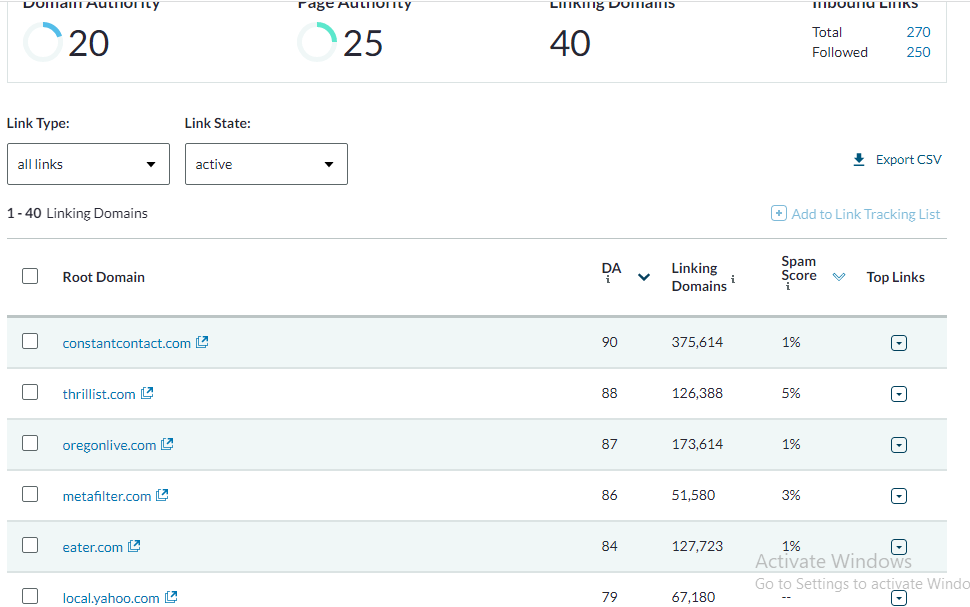Click the 126,388 linking domains cell

point(697,393)
